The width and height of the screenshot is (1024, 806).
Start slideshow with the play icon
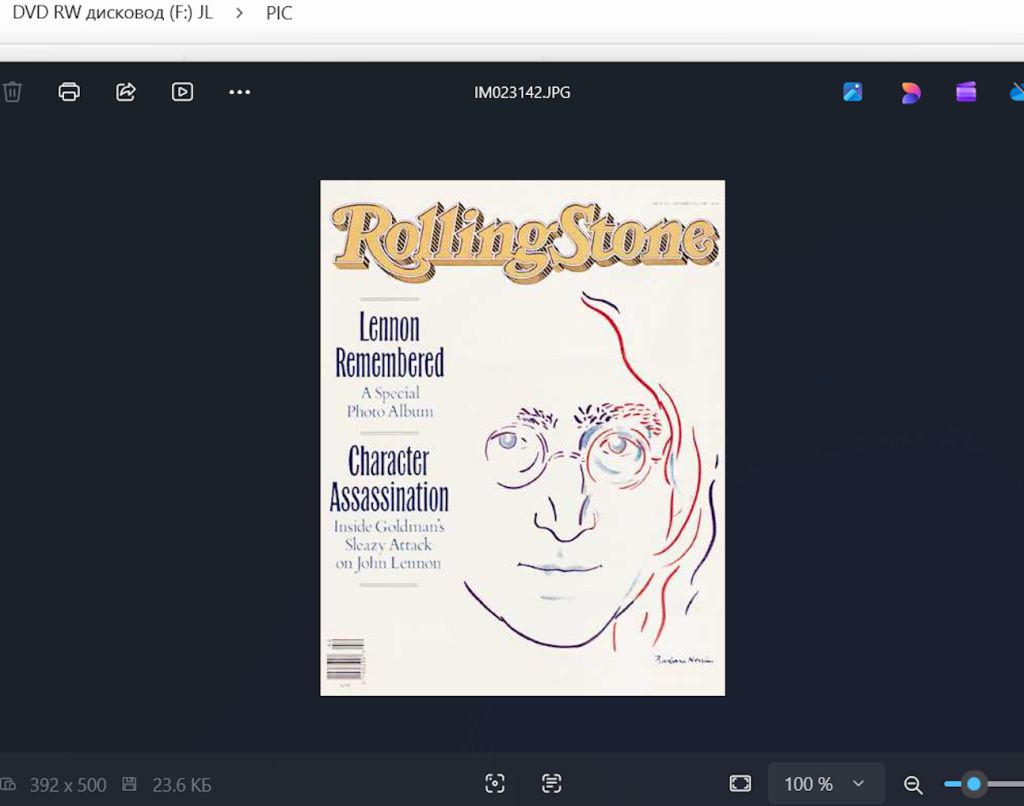click(x=182, y=92)
